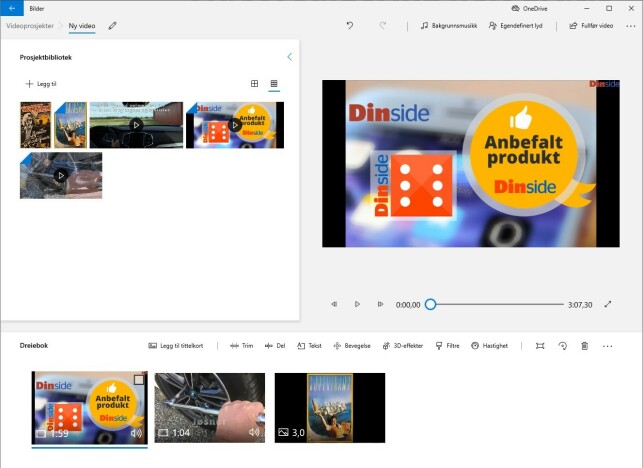
Task: Select the Ny video tab
Action: (x=82, y=25)
